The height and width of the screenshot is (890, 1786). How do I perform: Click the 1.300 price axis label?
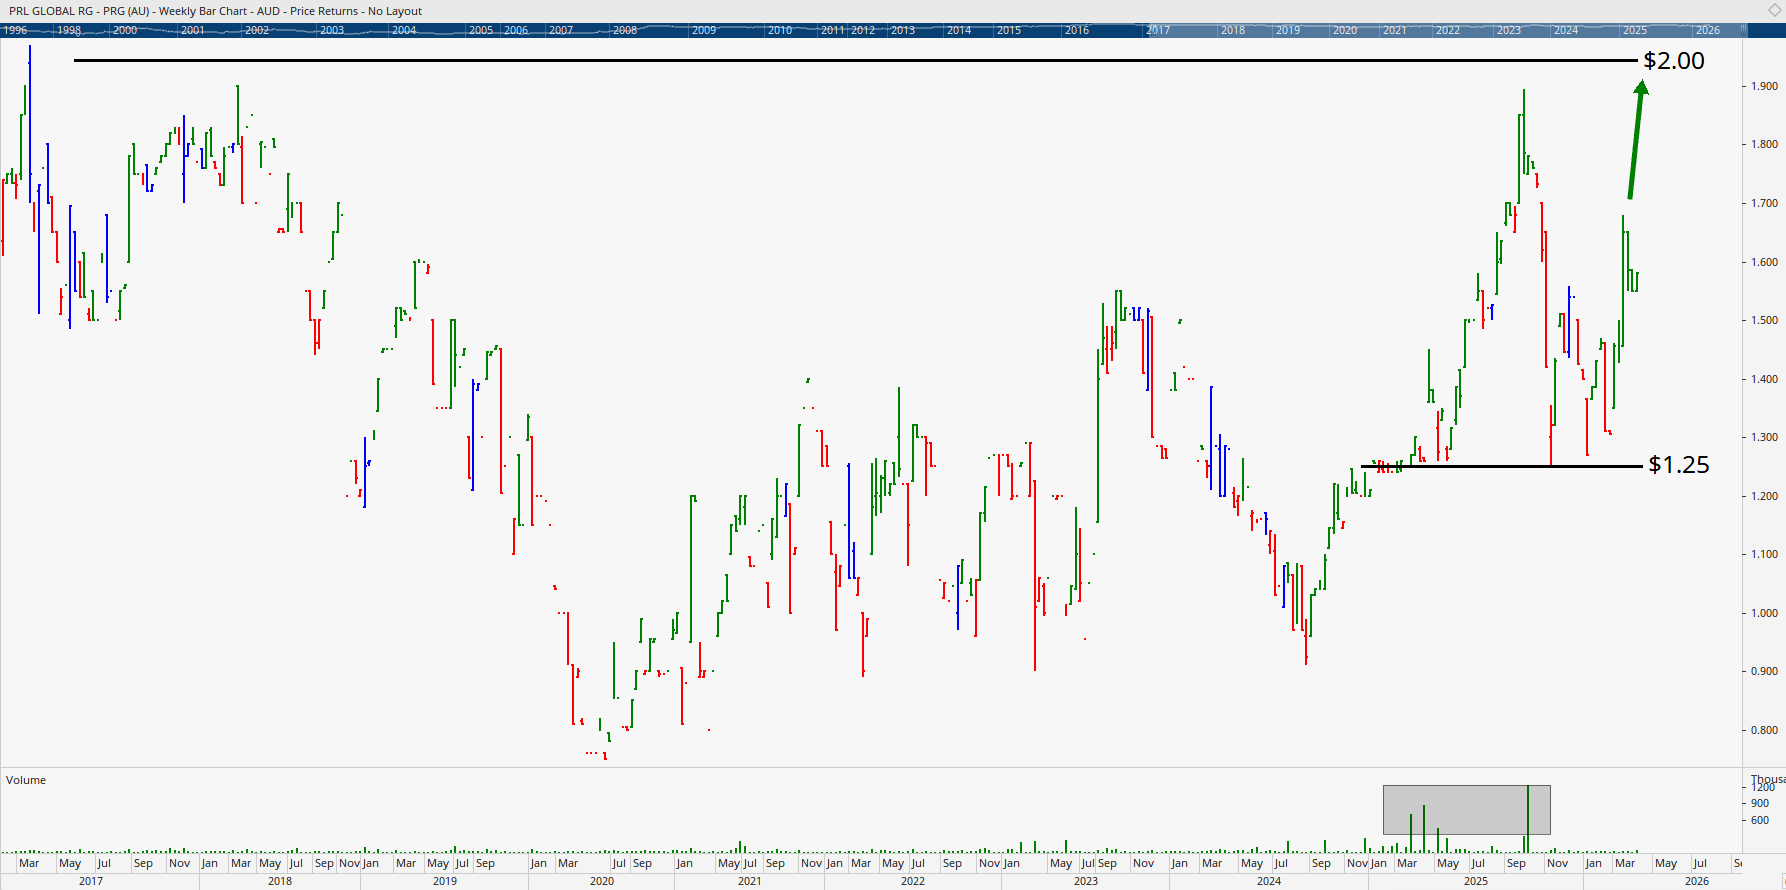1764,437
